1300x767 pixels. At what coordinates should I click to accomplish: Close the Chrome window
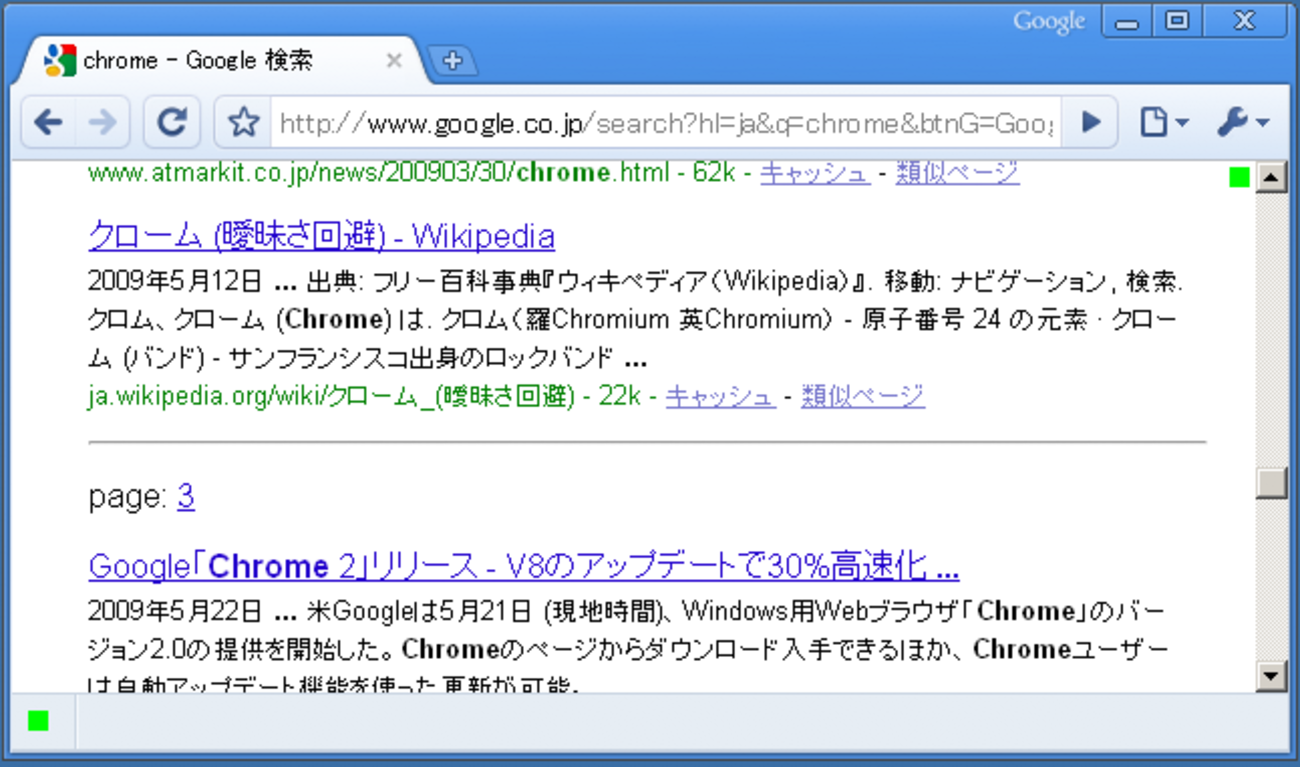coord(1245,21)
